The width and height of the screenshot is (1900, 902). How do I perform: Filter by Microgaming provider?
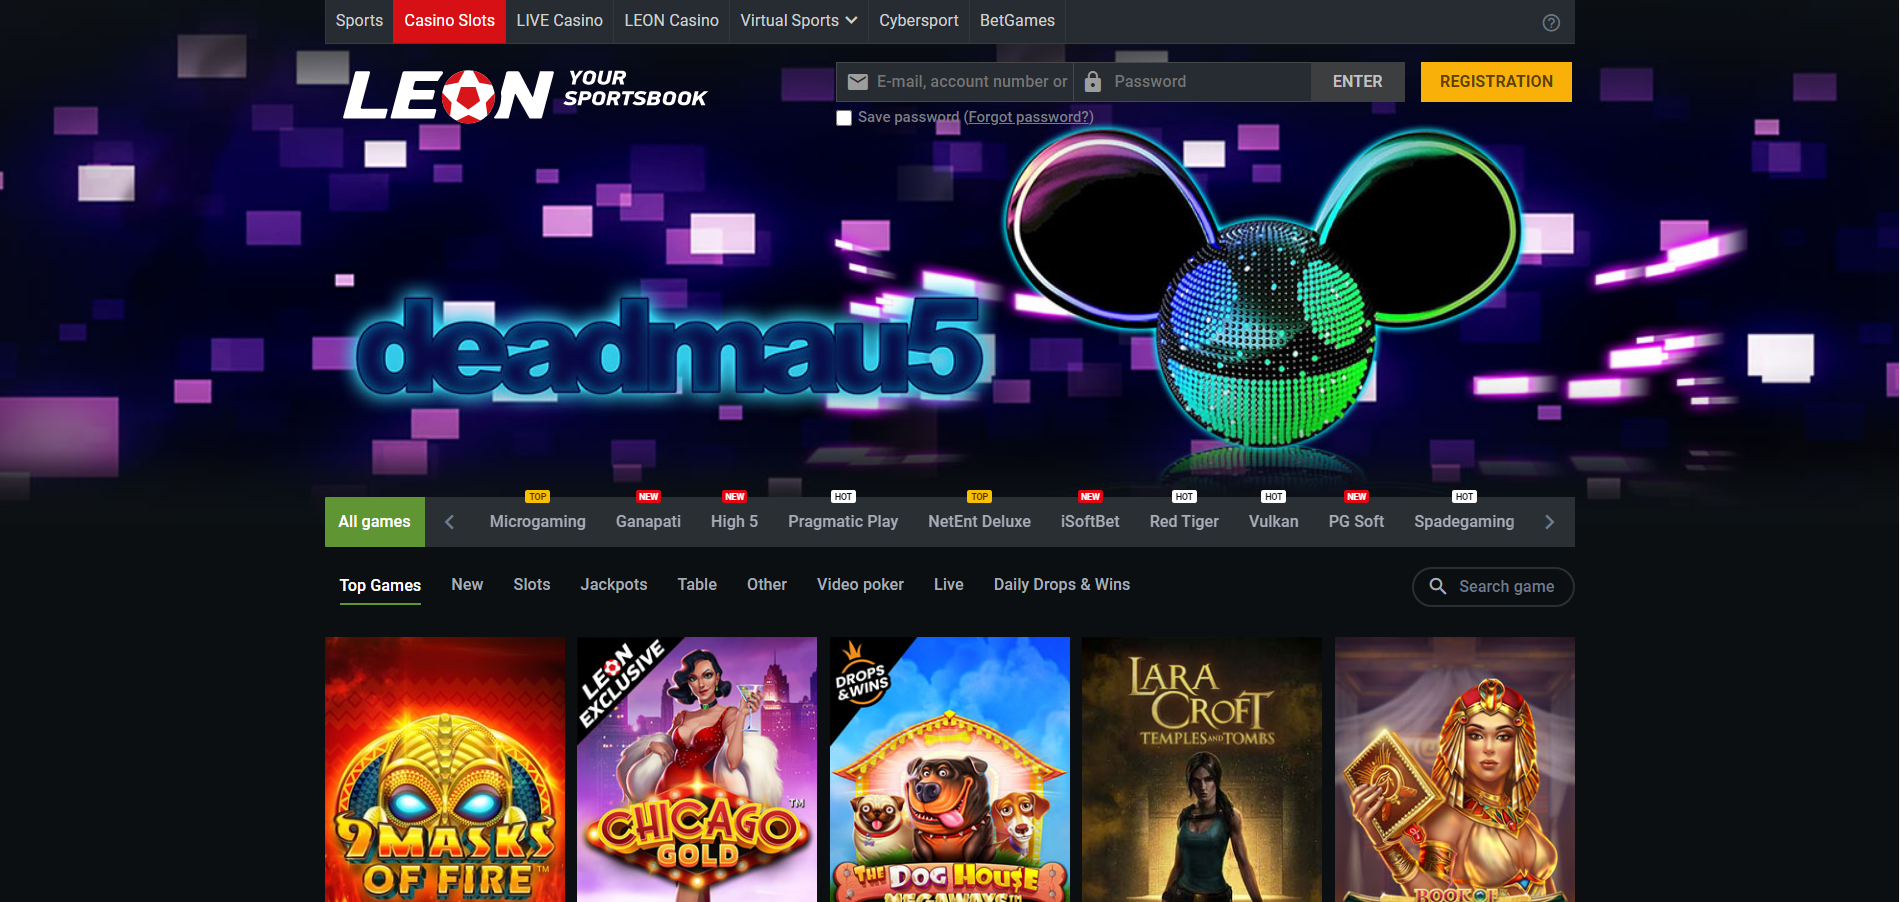point(537,522)
